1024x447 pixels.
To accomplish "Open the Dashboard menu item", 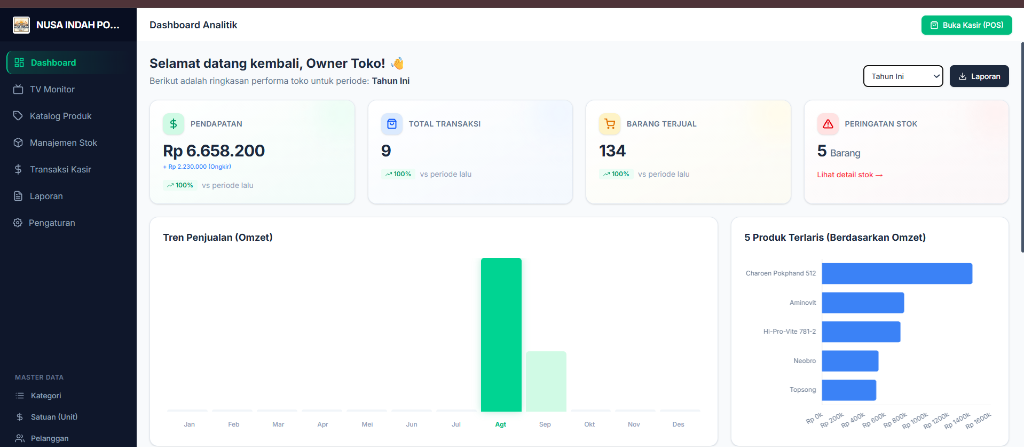I will (x=68, y=63).
